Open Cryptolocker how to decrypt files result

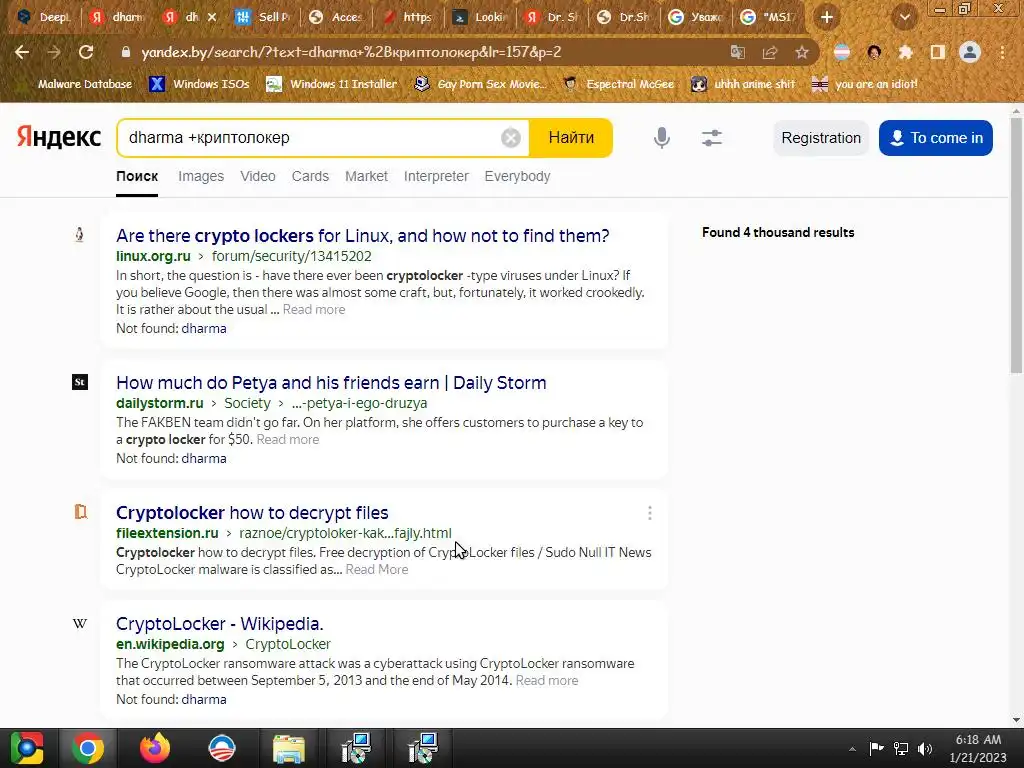click(252, 513)
